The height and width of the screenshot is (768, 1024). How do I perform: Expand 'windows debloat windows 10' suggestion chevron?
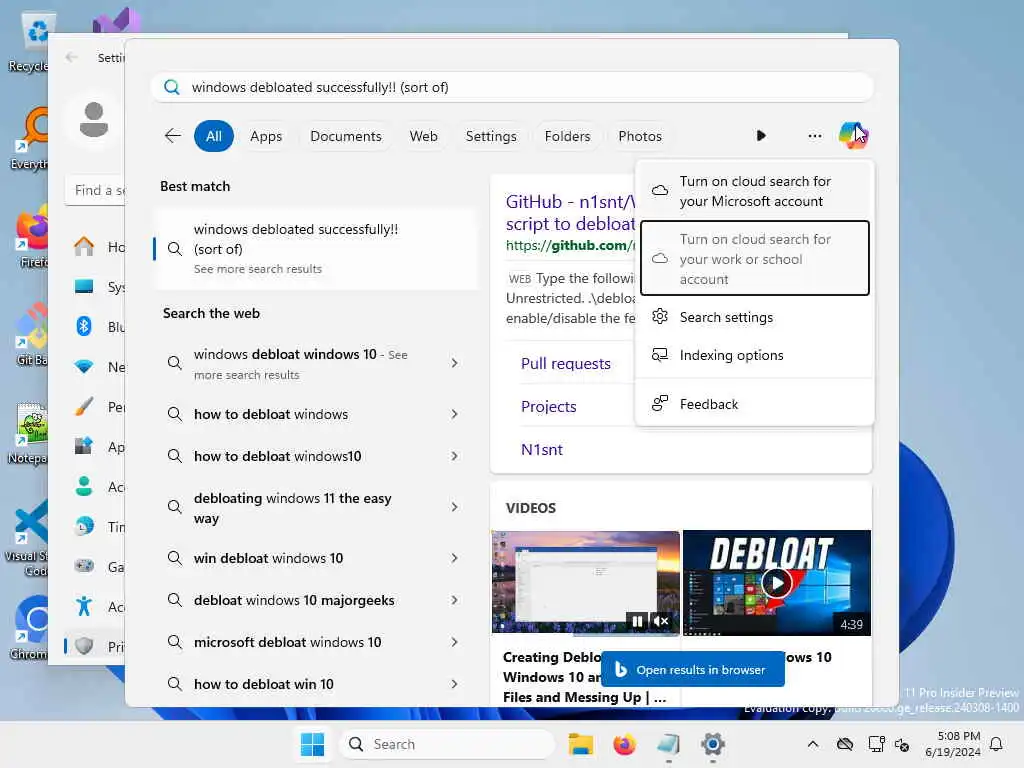coord(455,363)
